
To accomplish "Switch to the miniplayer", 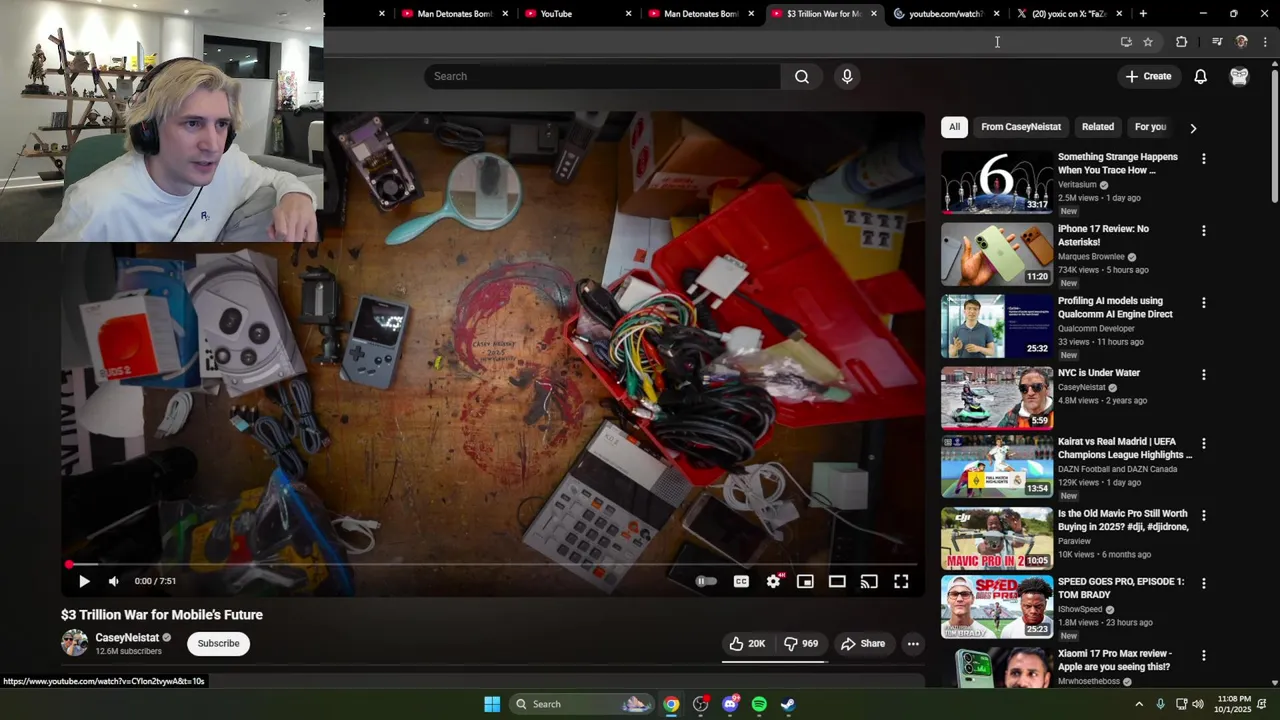I will click(x=805, y=581).
